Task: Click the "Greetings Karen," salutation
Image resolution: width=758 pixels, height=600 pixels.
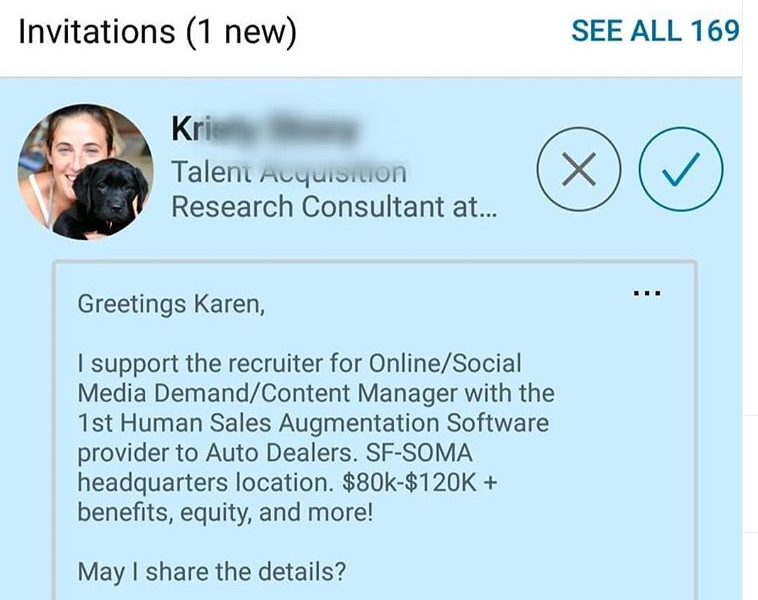Action: (171, 302)
